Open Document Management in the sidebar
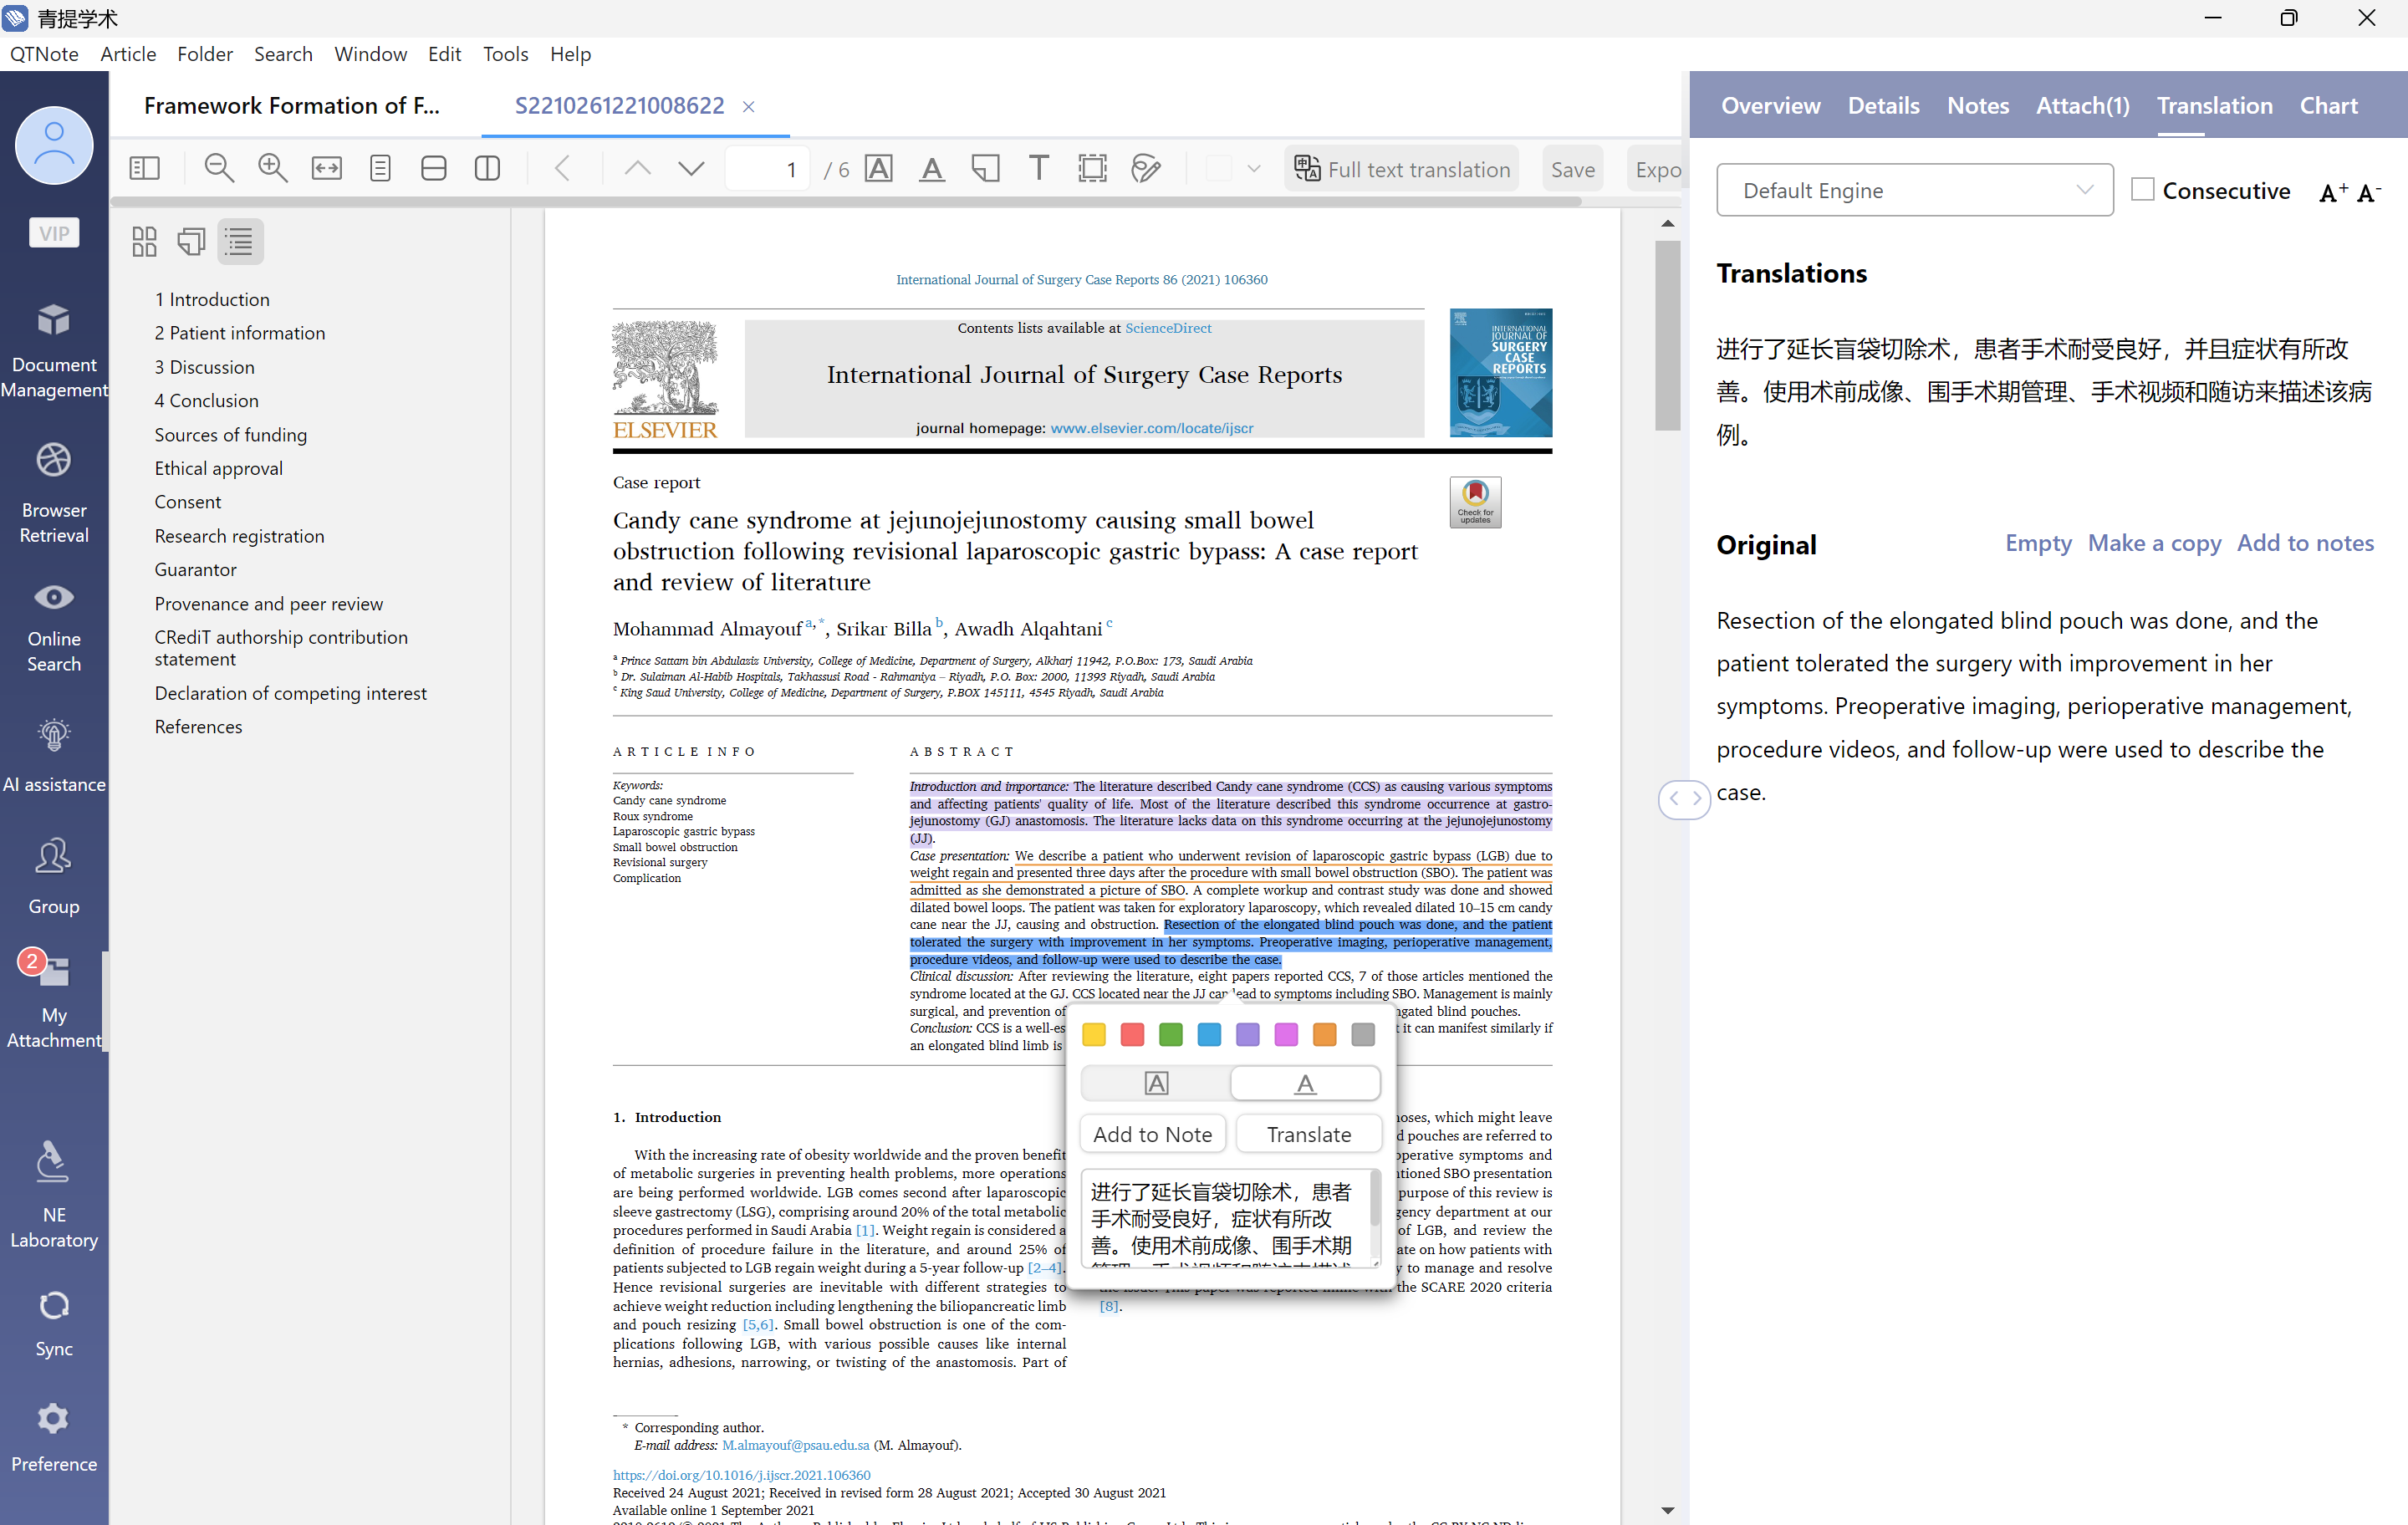The height and width of the screenshot is (1525, 2408). [x=54, y=351]
